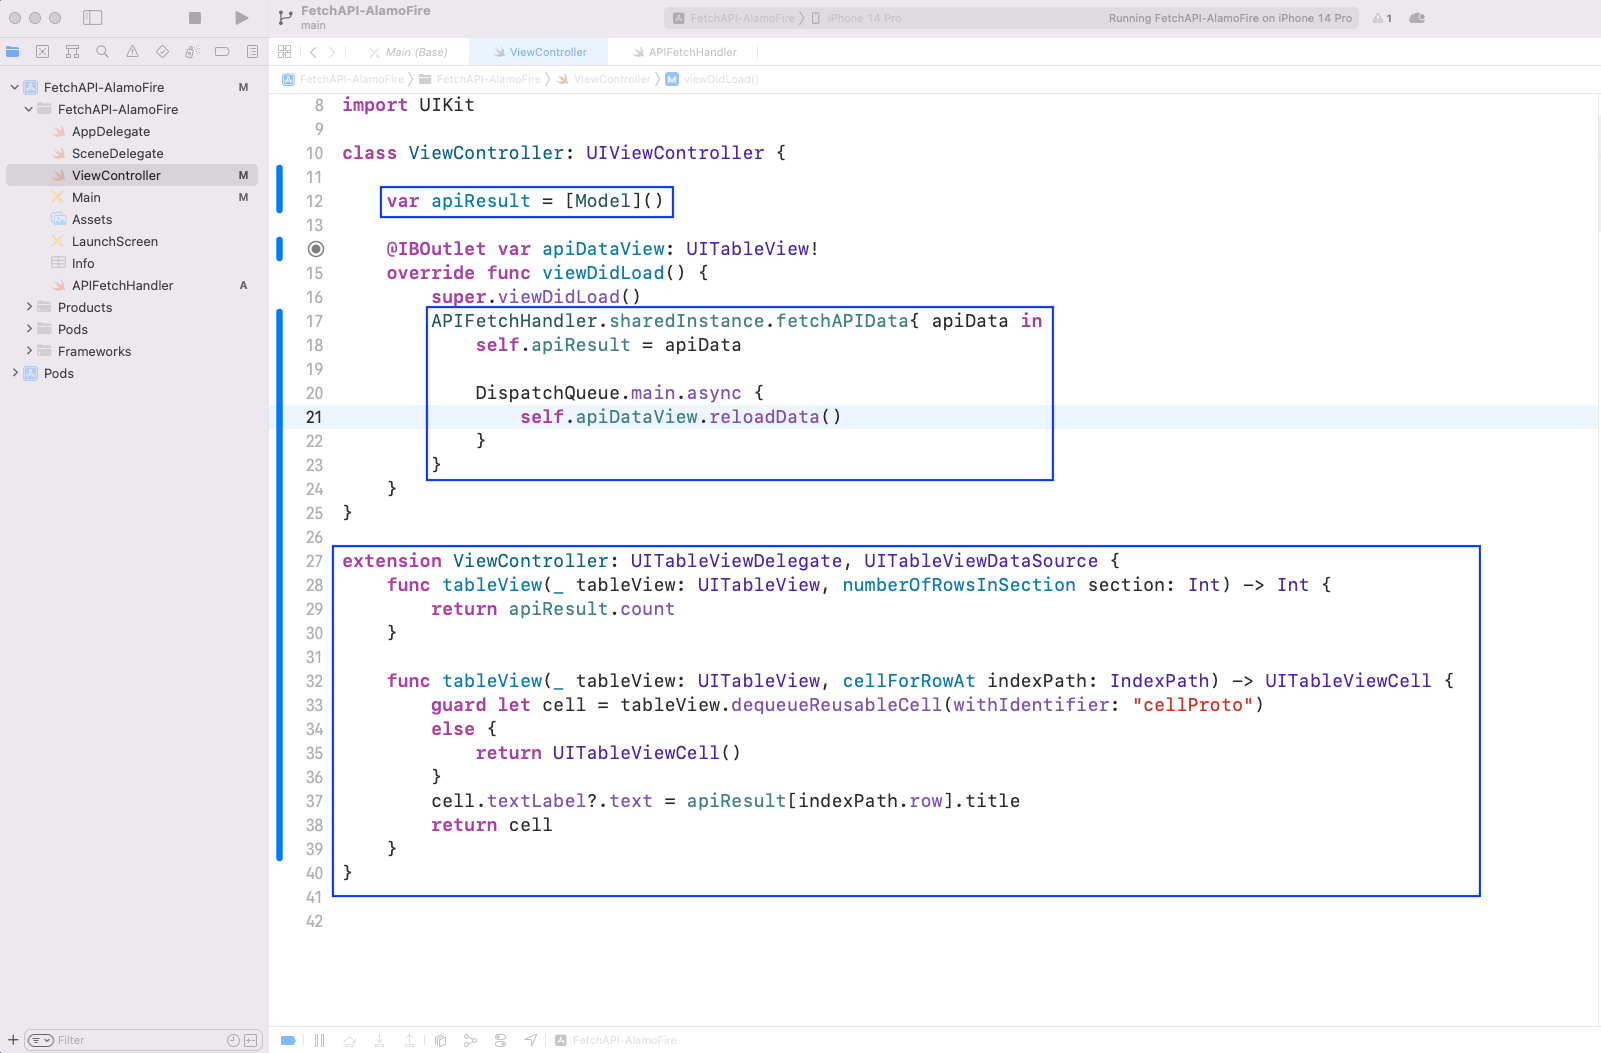Toggle breakpoints with the blue breakpoint icon
The image size is (1601, 1053).
click(x=287, y=1040)
